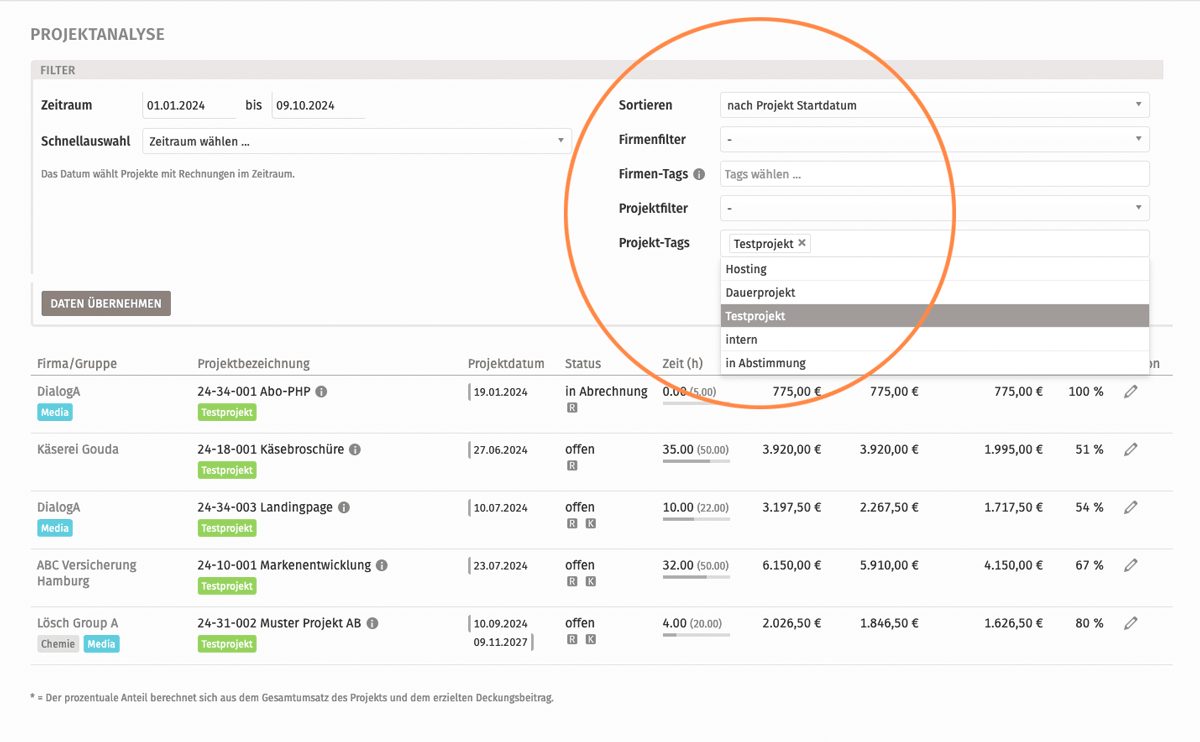Open project 24-10-001 Markenentwicklung
1200x742 pixels.
click(284, 566)
